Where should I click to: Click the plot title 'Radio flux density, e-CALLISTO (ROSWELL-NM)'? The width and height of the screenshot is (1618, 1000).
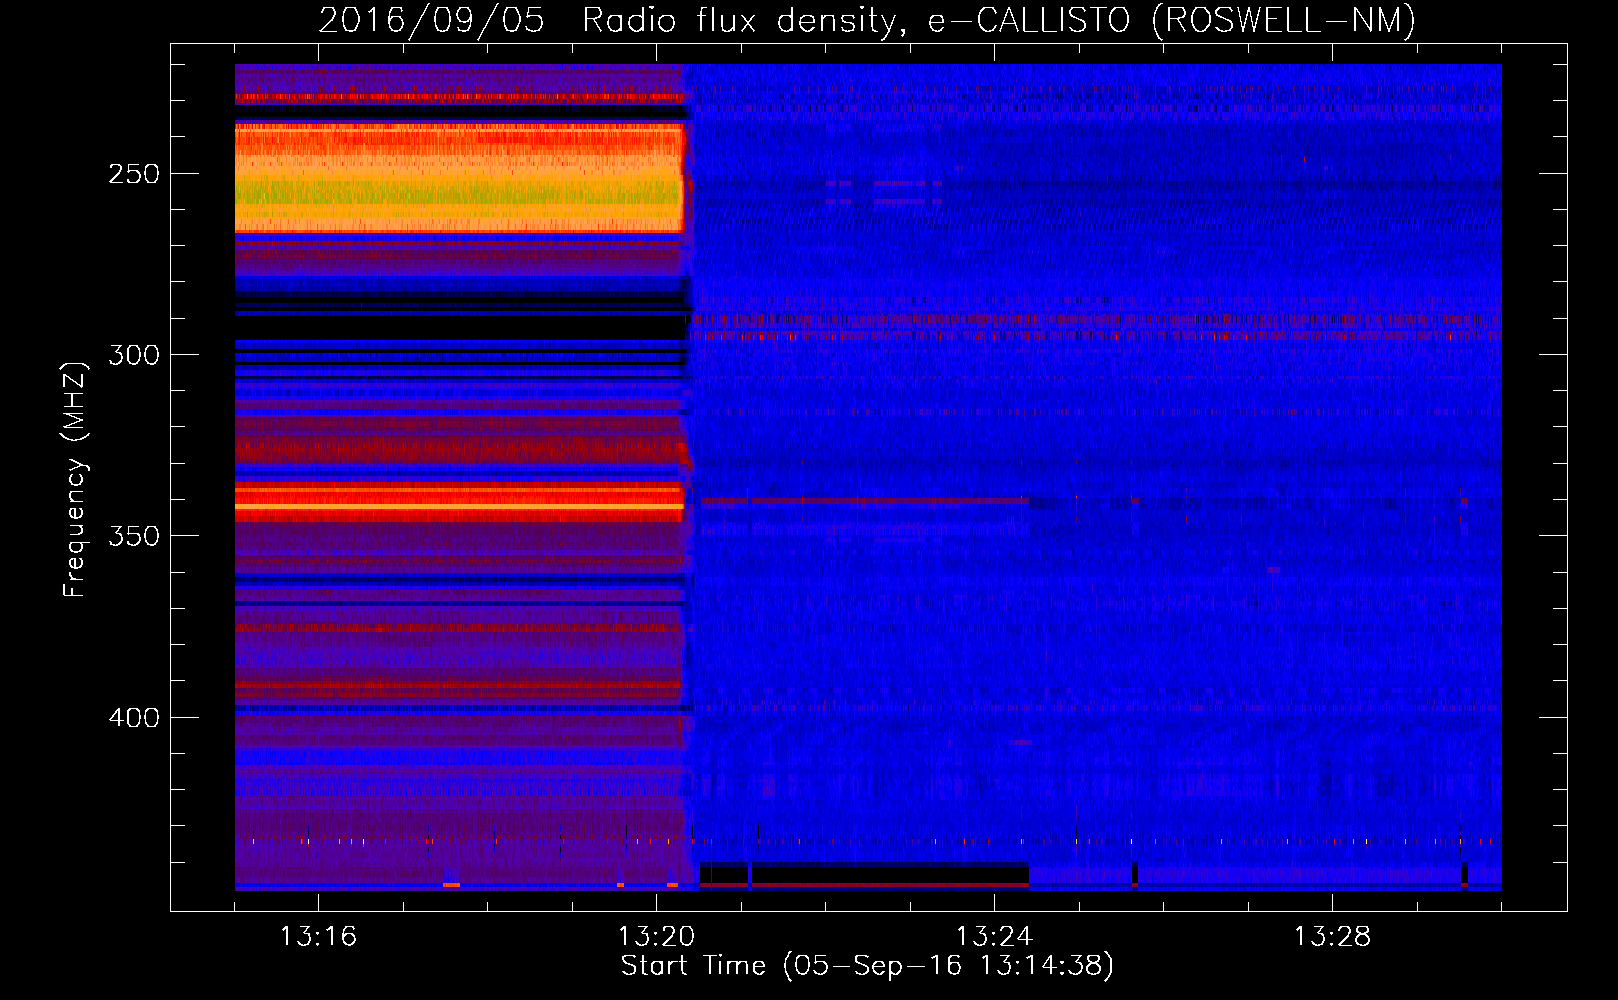tap(999, 20)
